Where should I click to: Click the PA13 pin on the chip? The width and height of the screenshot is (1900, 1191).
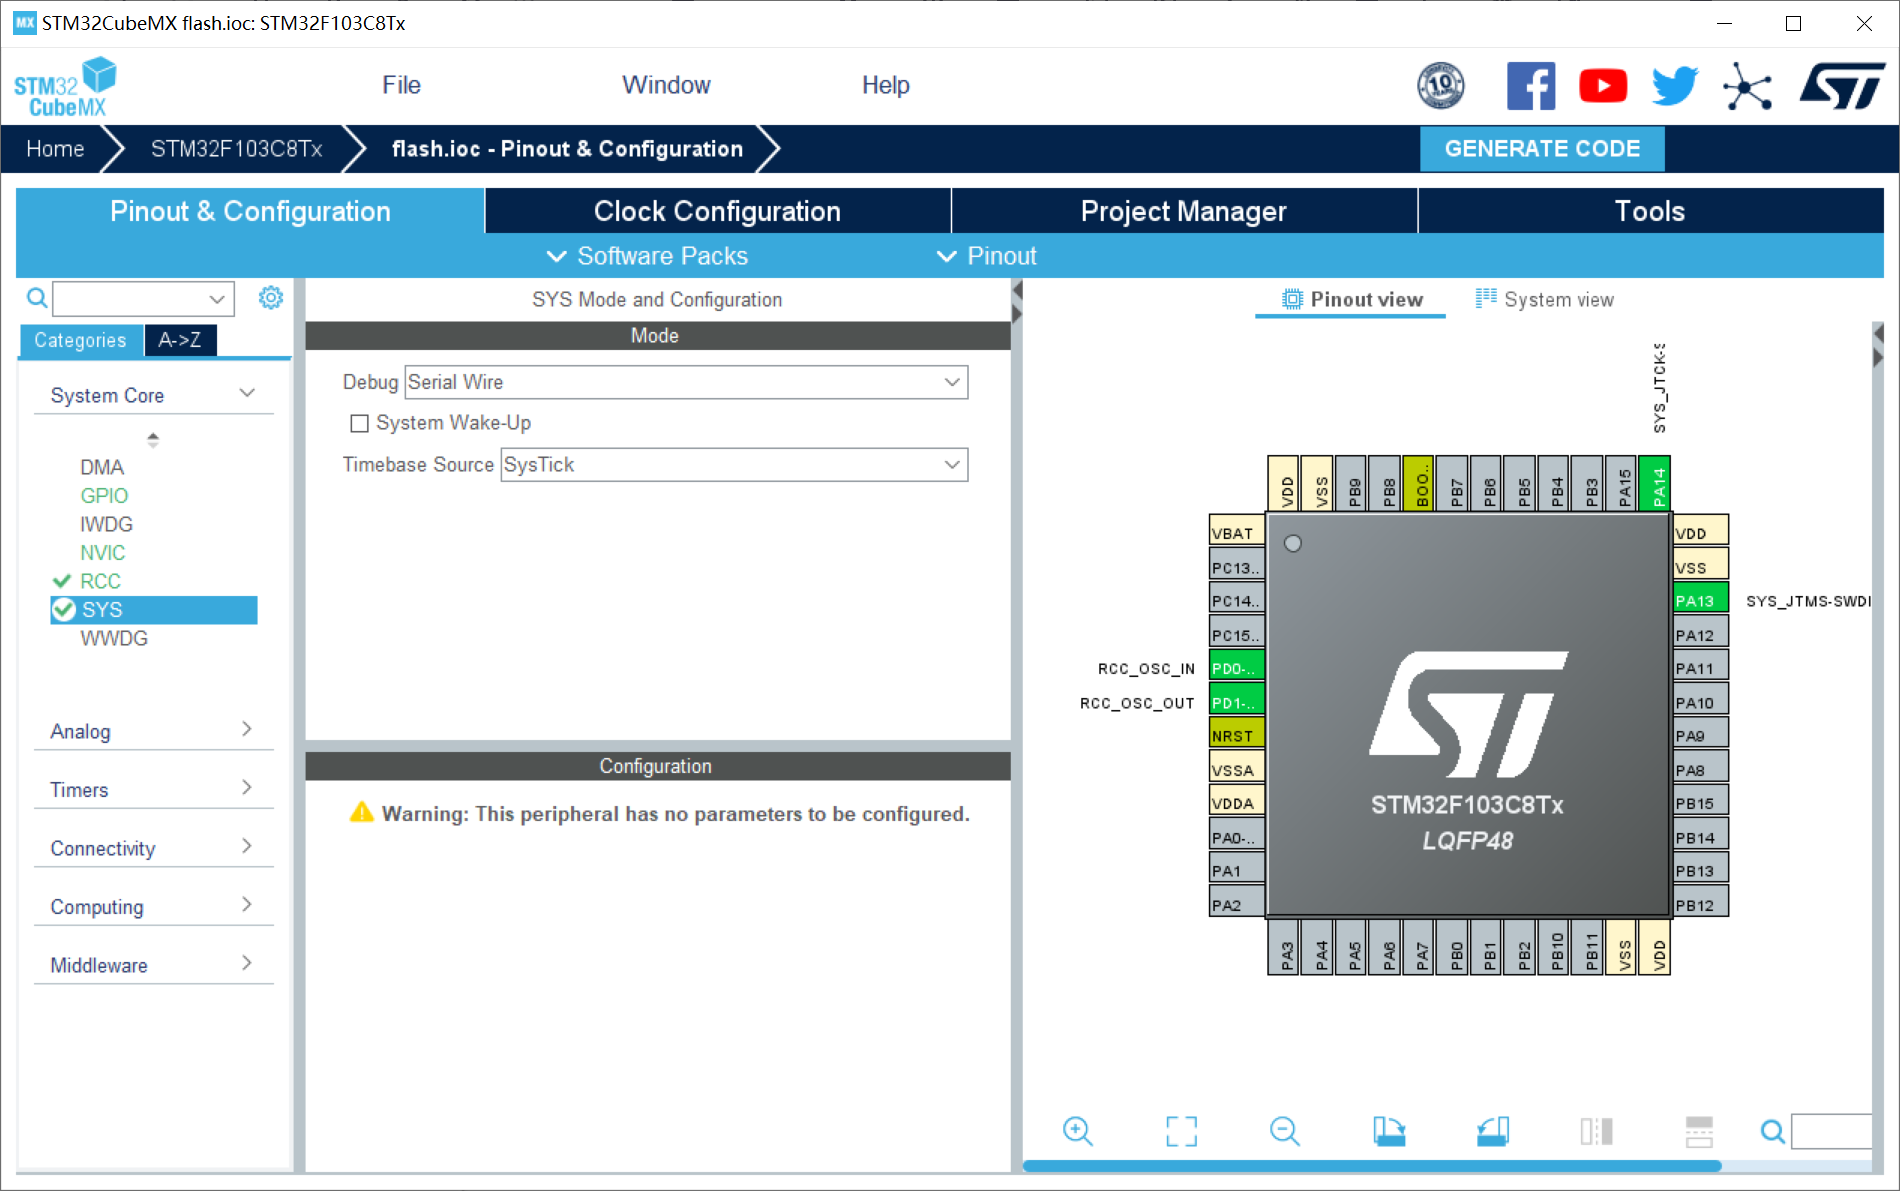pyautogui.click(x=1700, y=600)
